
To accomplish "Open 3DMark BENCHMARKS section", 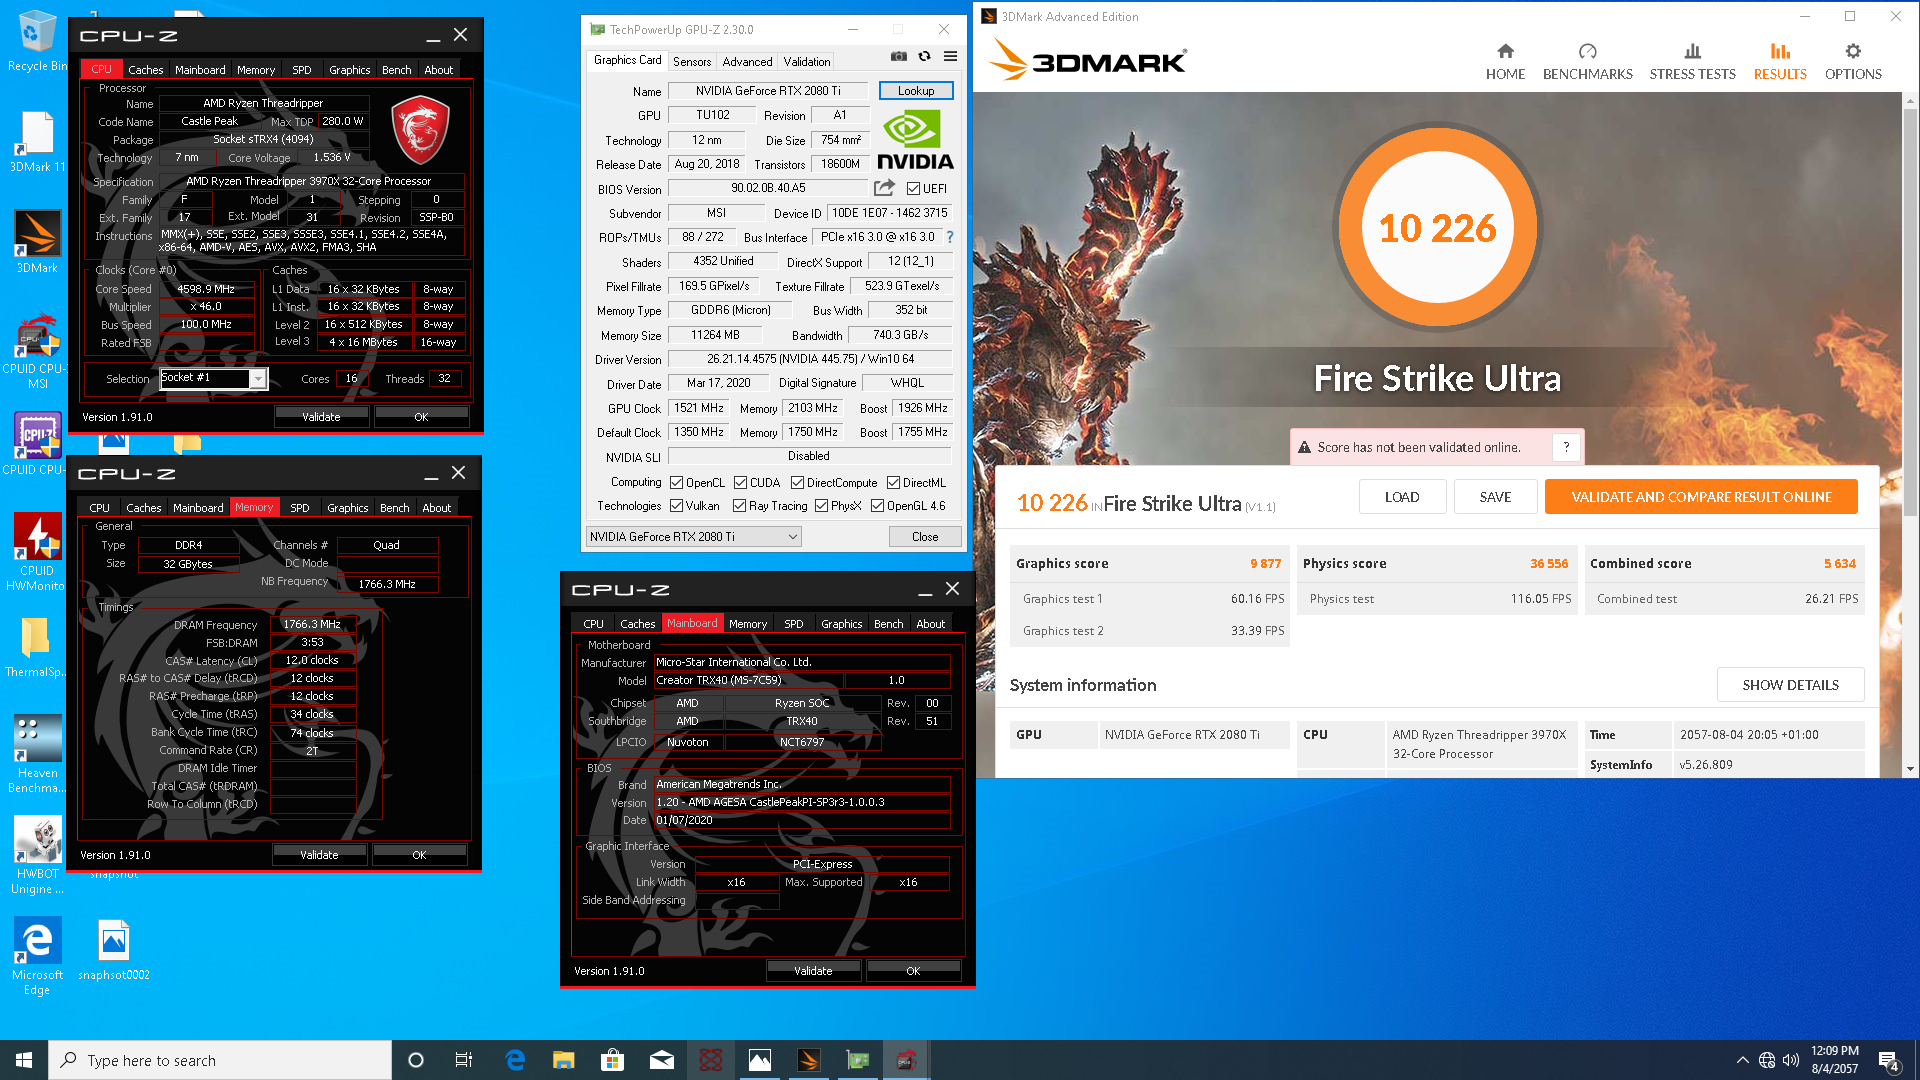I will [x=1587, y=62].
